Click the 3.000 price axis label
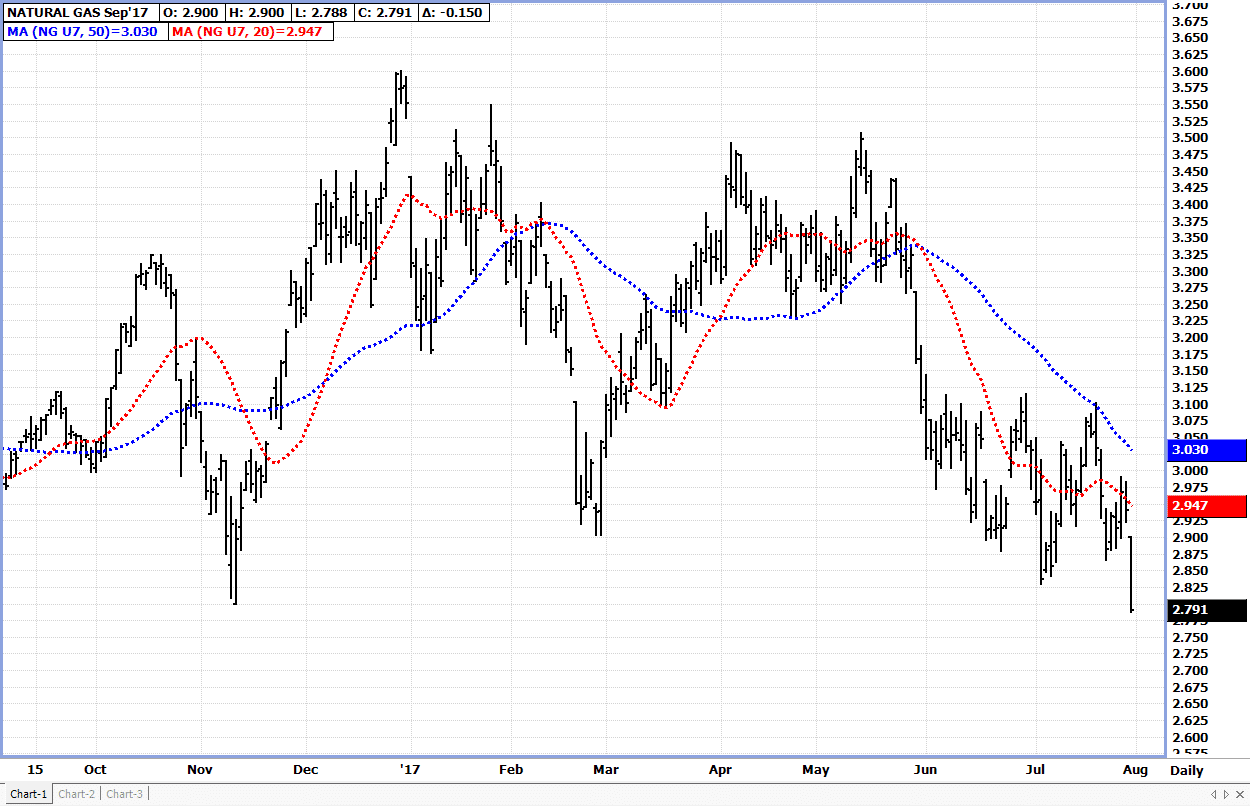Image resolution: width=1250 pixels, height=806 pixels. pos(1188,471)
